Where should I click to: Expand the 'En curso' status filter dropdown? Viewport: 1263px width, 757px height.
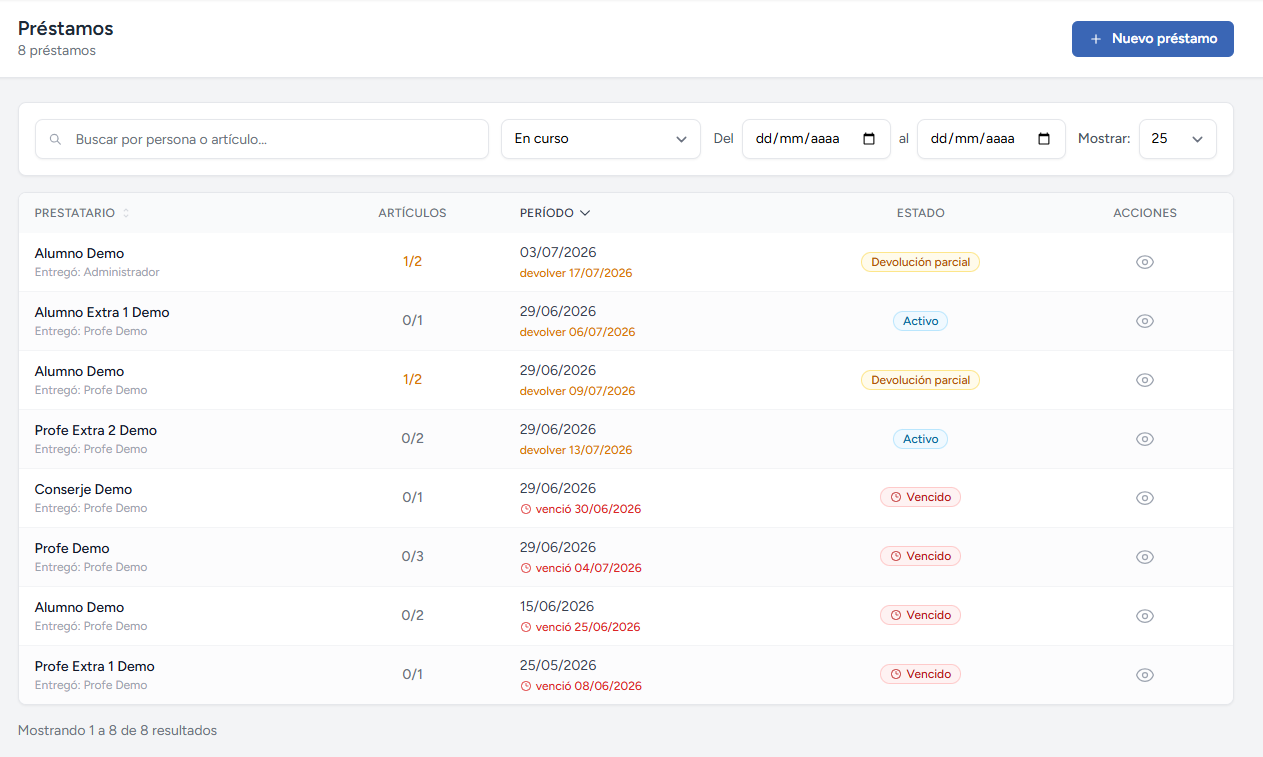click(601, 139)
